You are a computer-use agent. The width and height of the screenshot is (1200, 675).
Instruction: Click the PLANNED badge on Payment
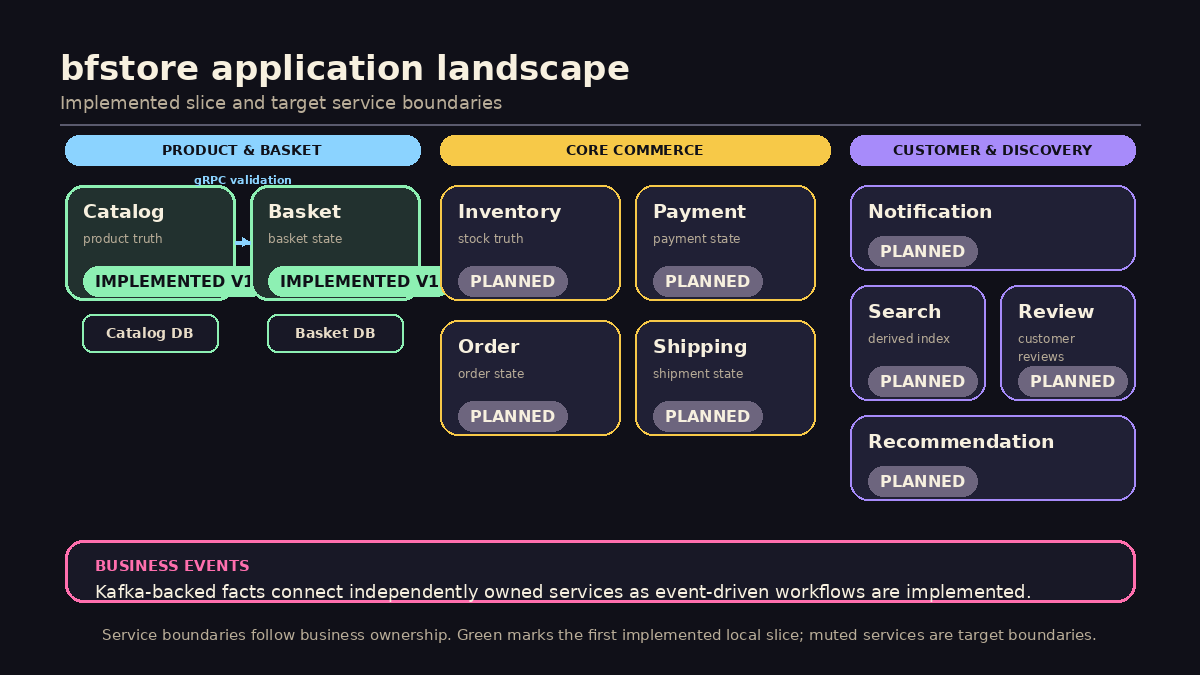(708, 281)
